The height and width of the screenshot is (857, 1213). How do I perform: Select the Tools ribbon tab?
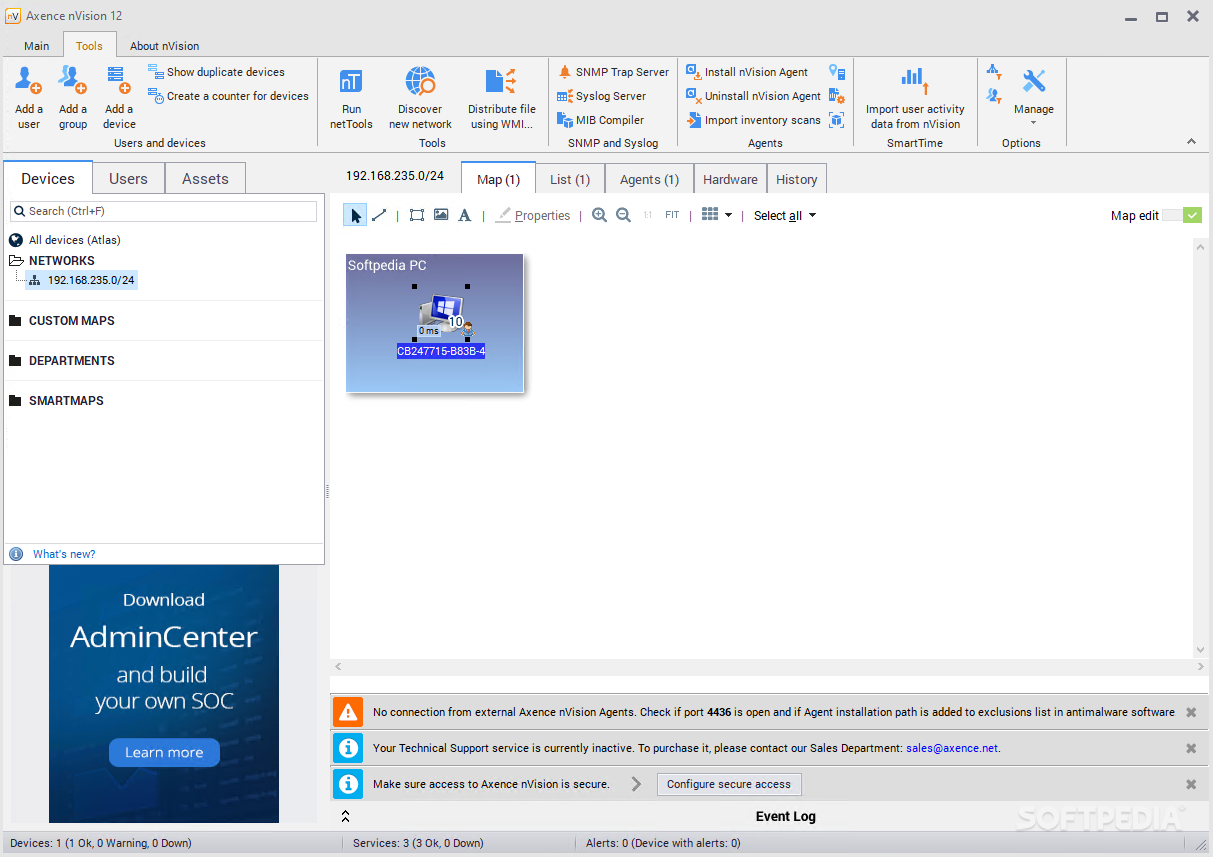click(89, 45)
